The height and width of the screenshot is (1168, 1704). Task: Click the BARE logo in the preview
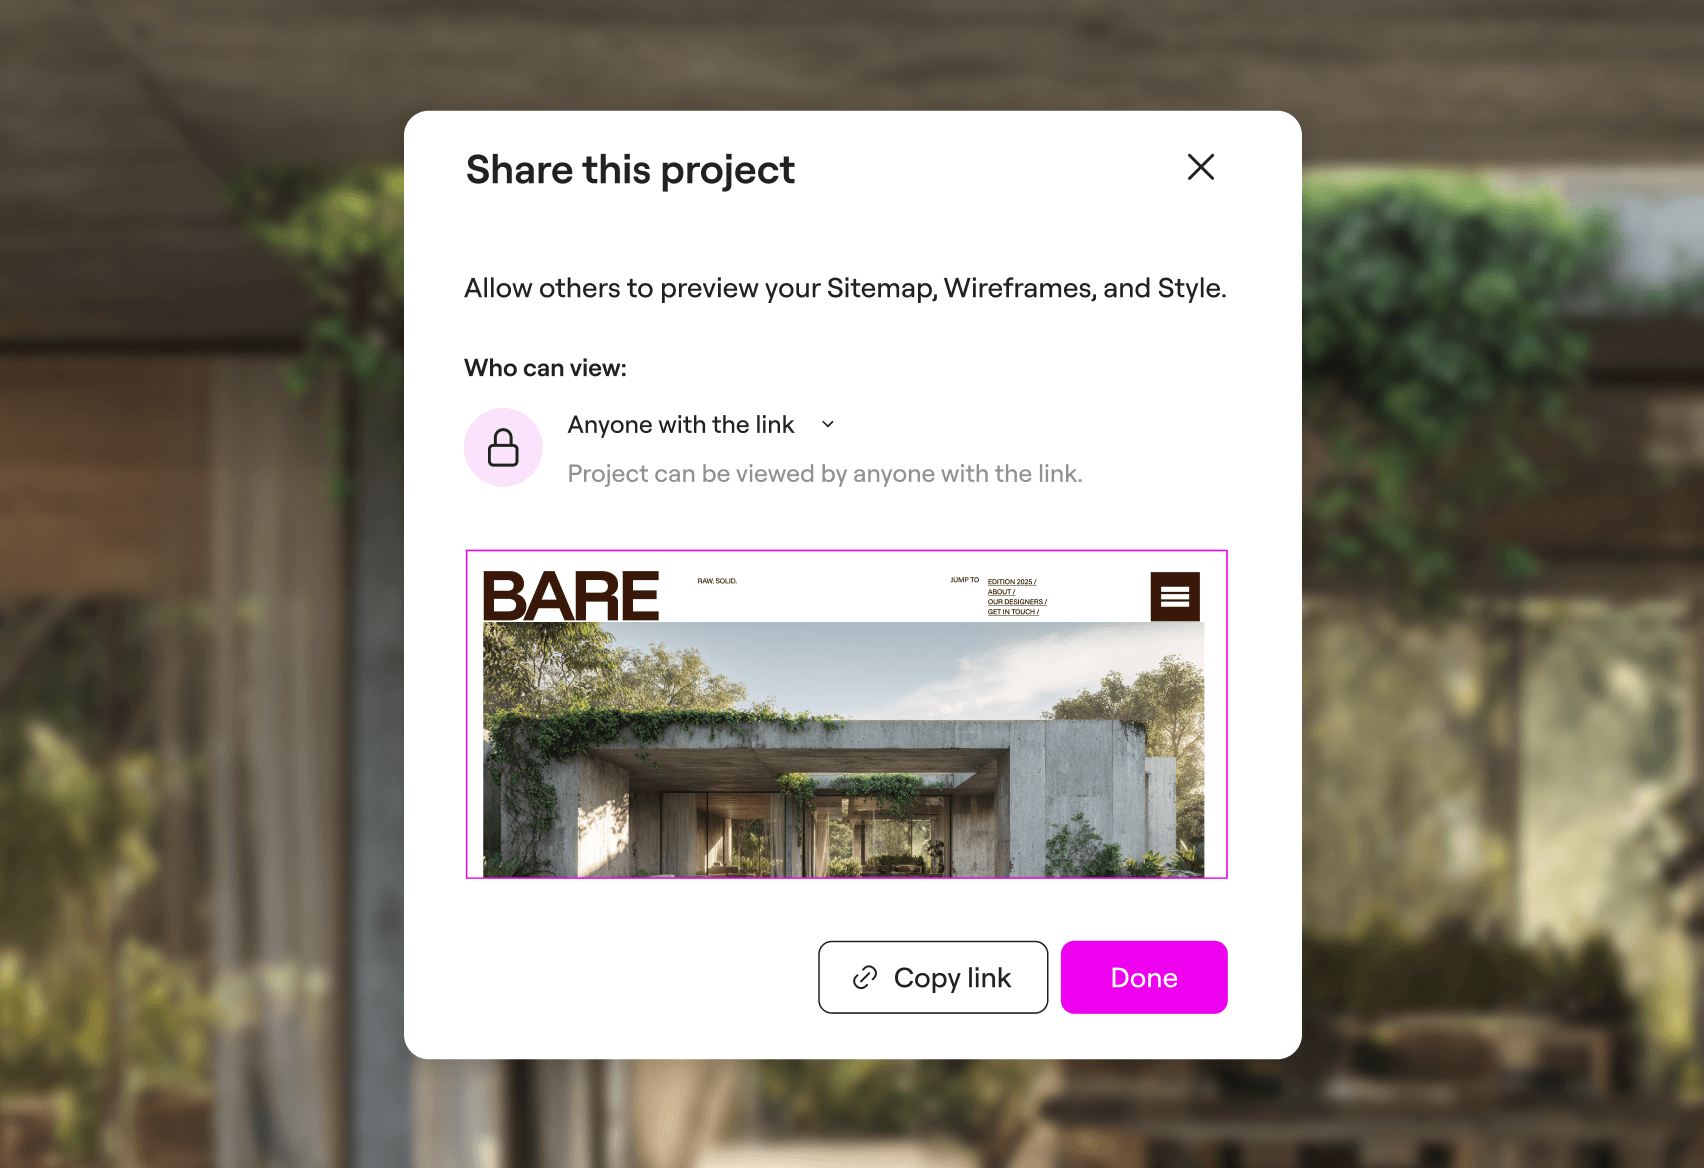(x=571, y=597)
